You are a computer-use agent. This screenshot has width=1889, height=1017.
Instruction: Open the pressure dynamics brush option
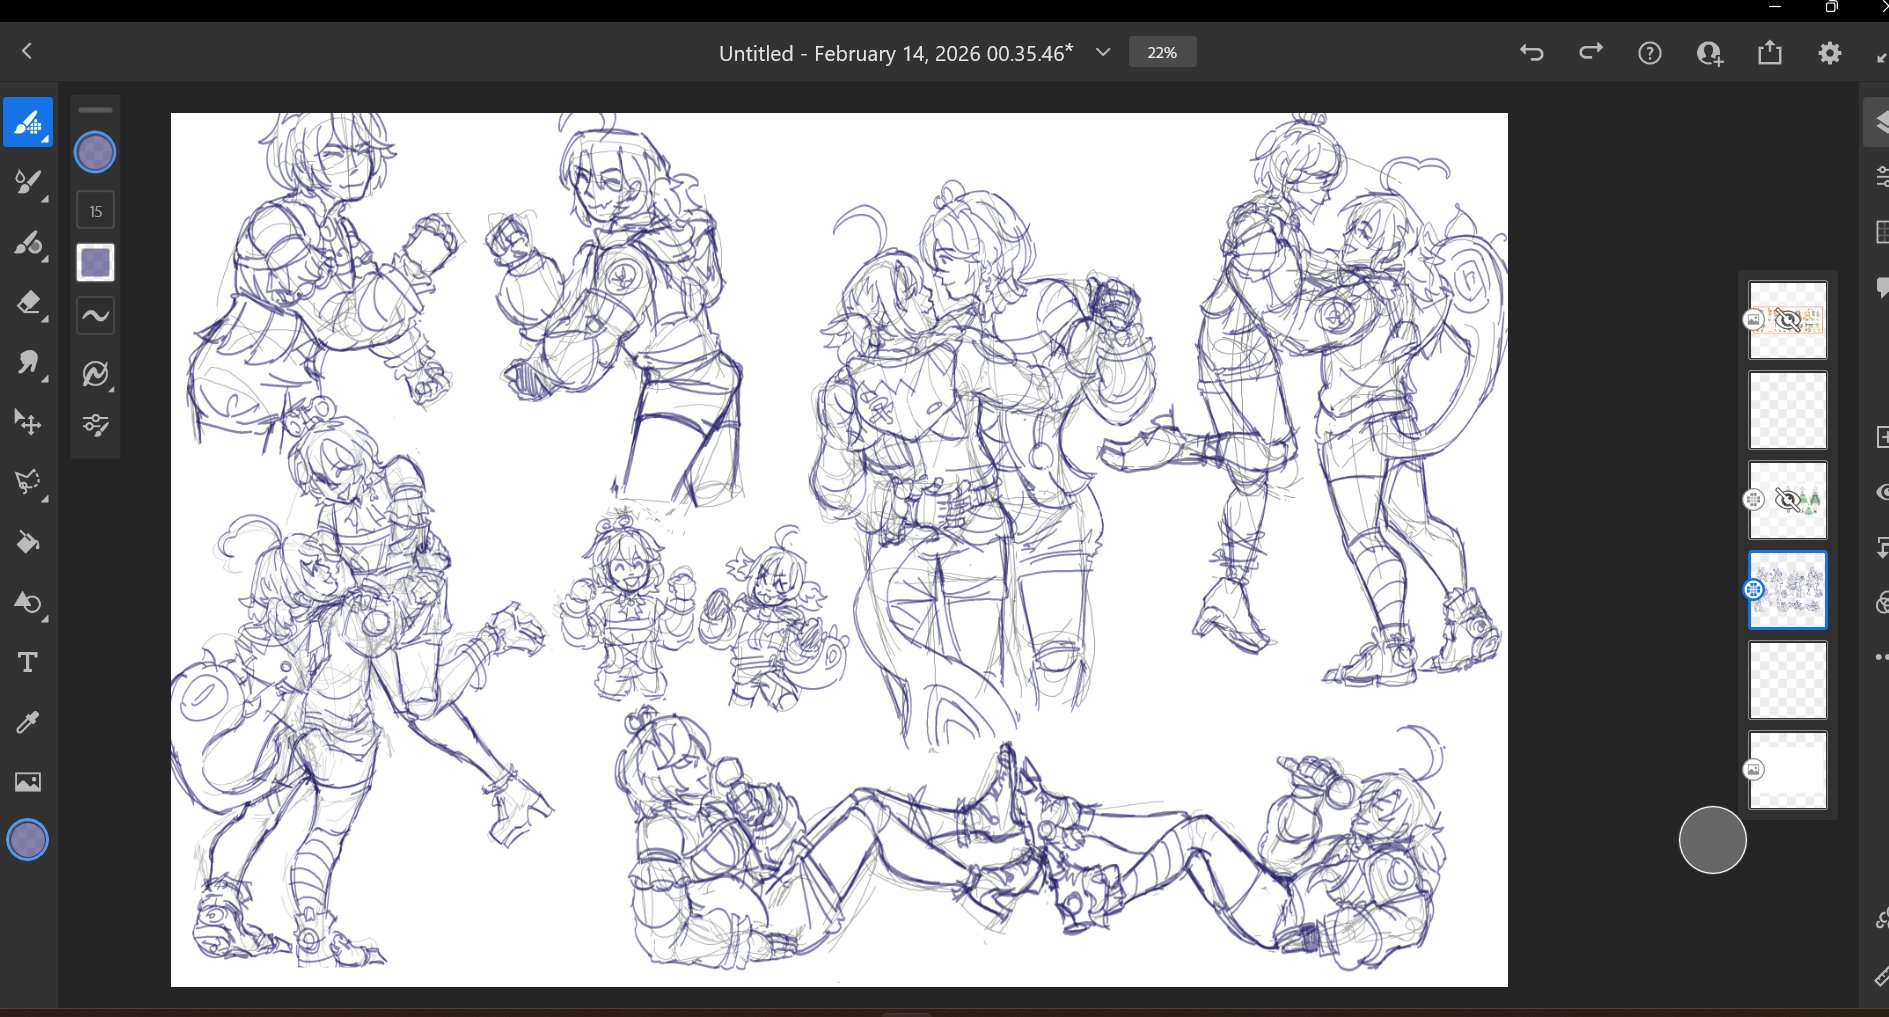coord(96,373)
